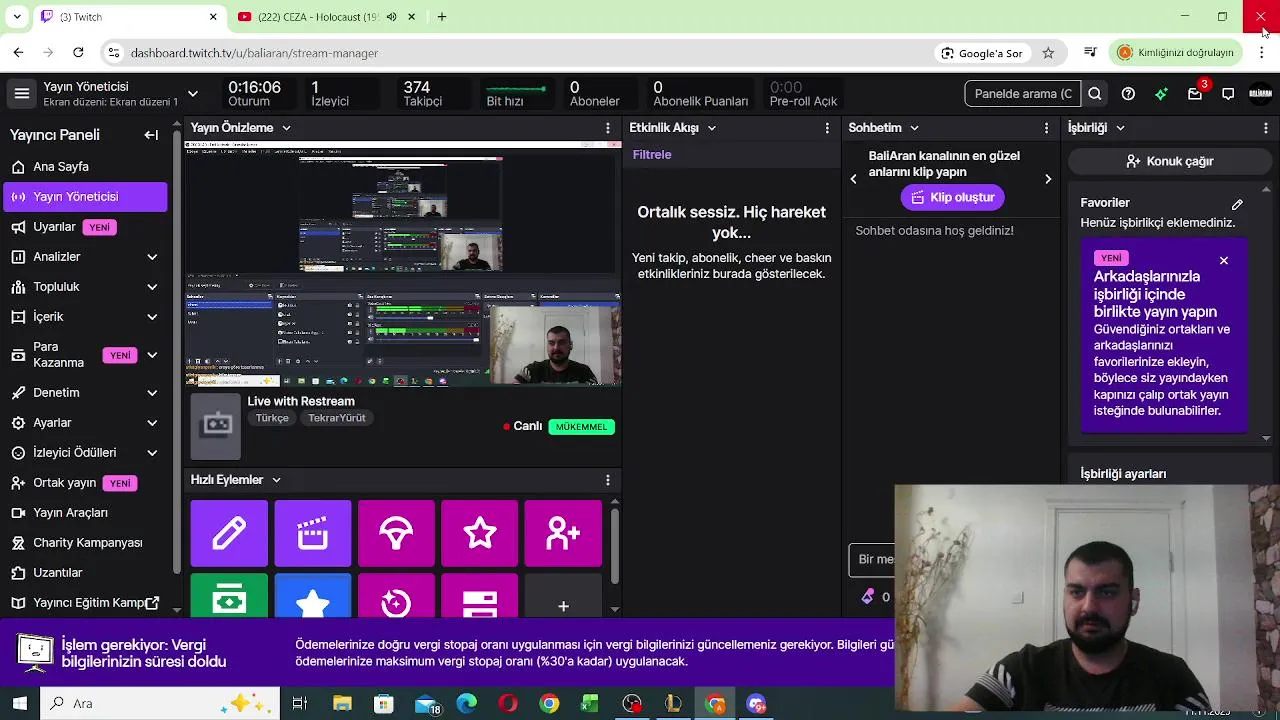Open Etkinlik Akışı panel three-dot menu
Image resolution: width=1280 pixels, height=720 pixels.
tap(827, 128)
